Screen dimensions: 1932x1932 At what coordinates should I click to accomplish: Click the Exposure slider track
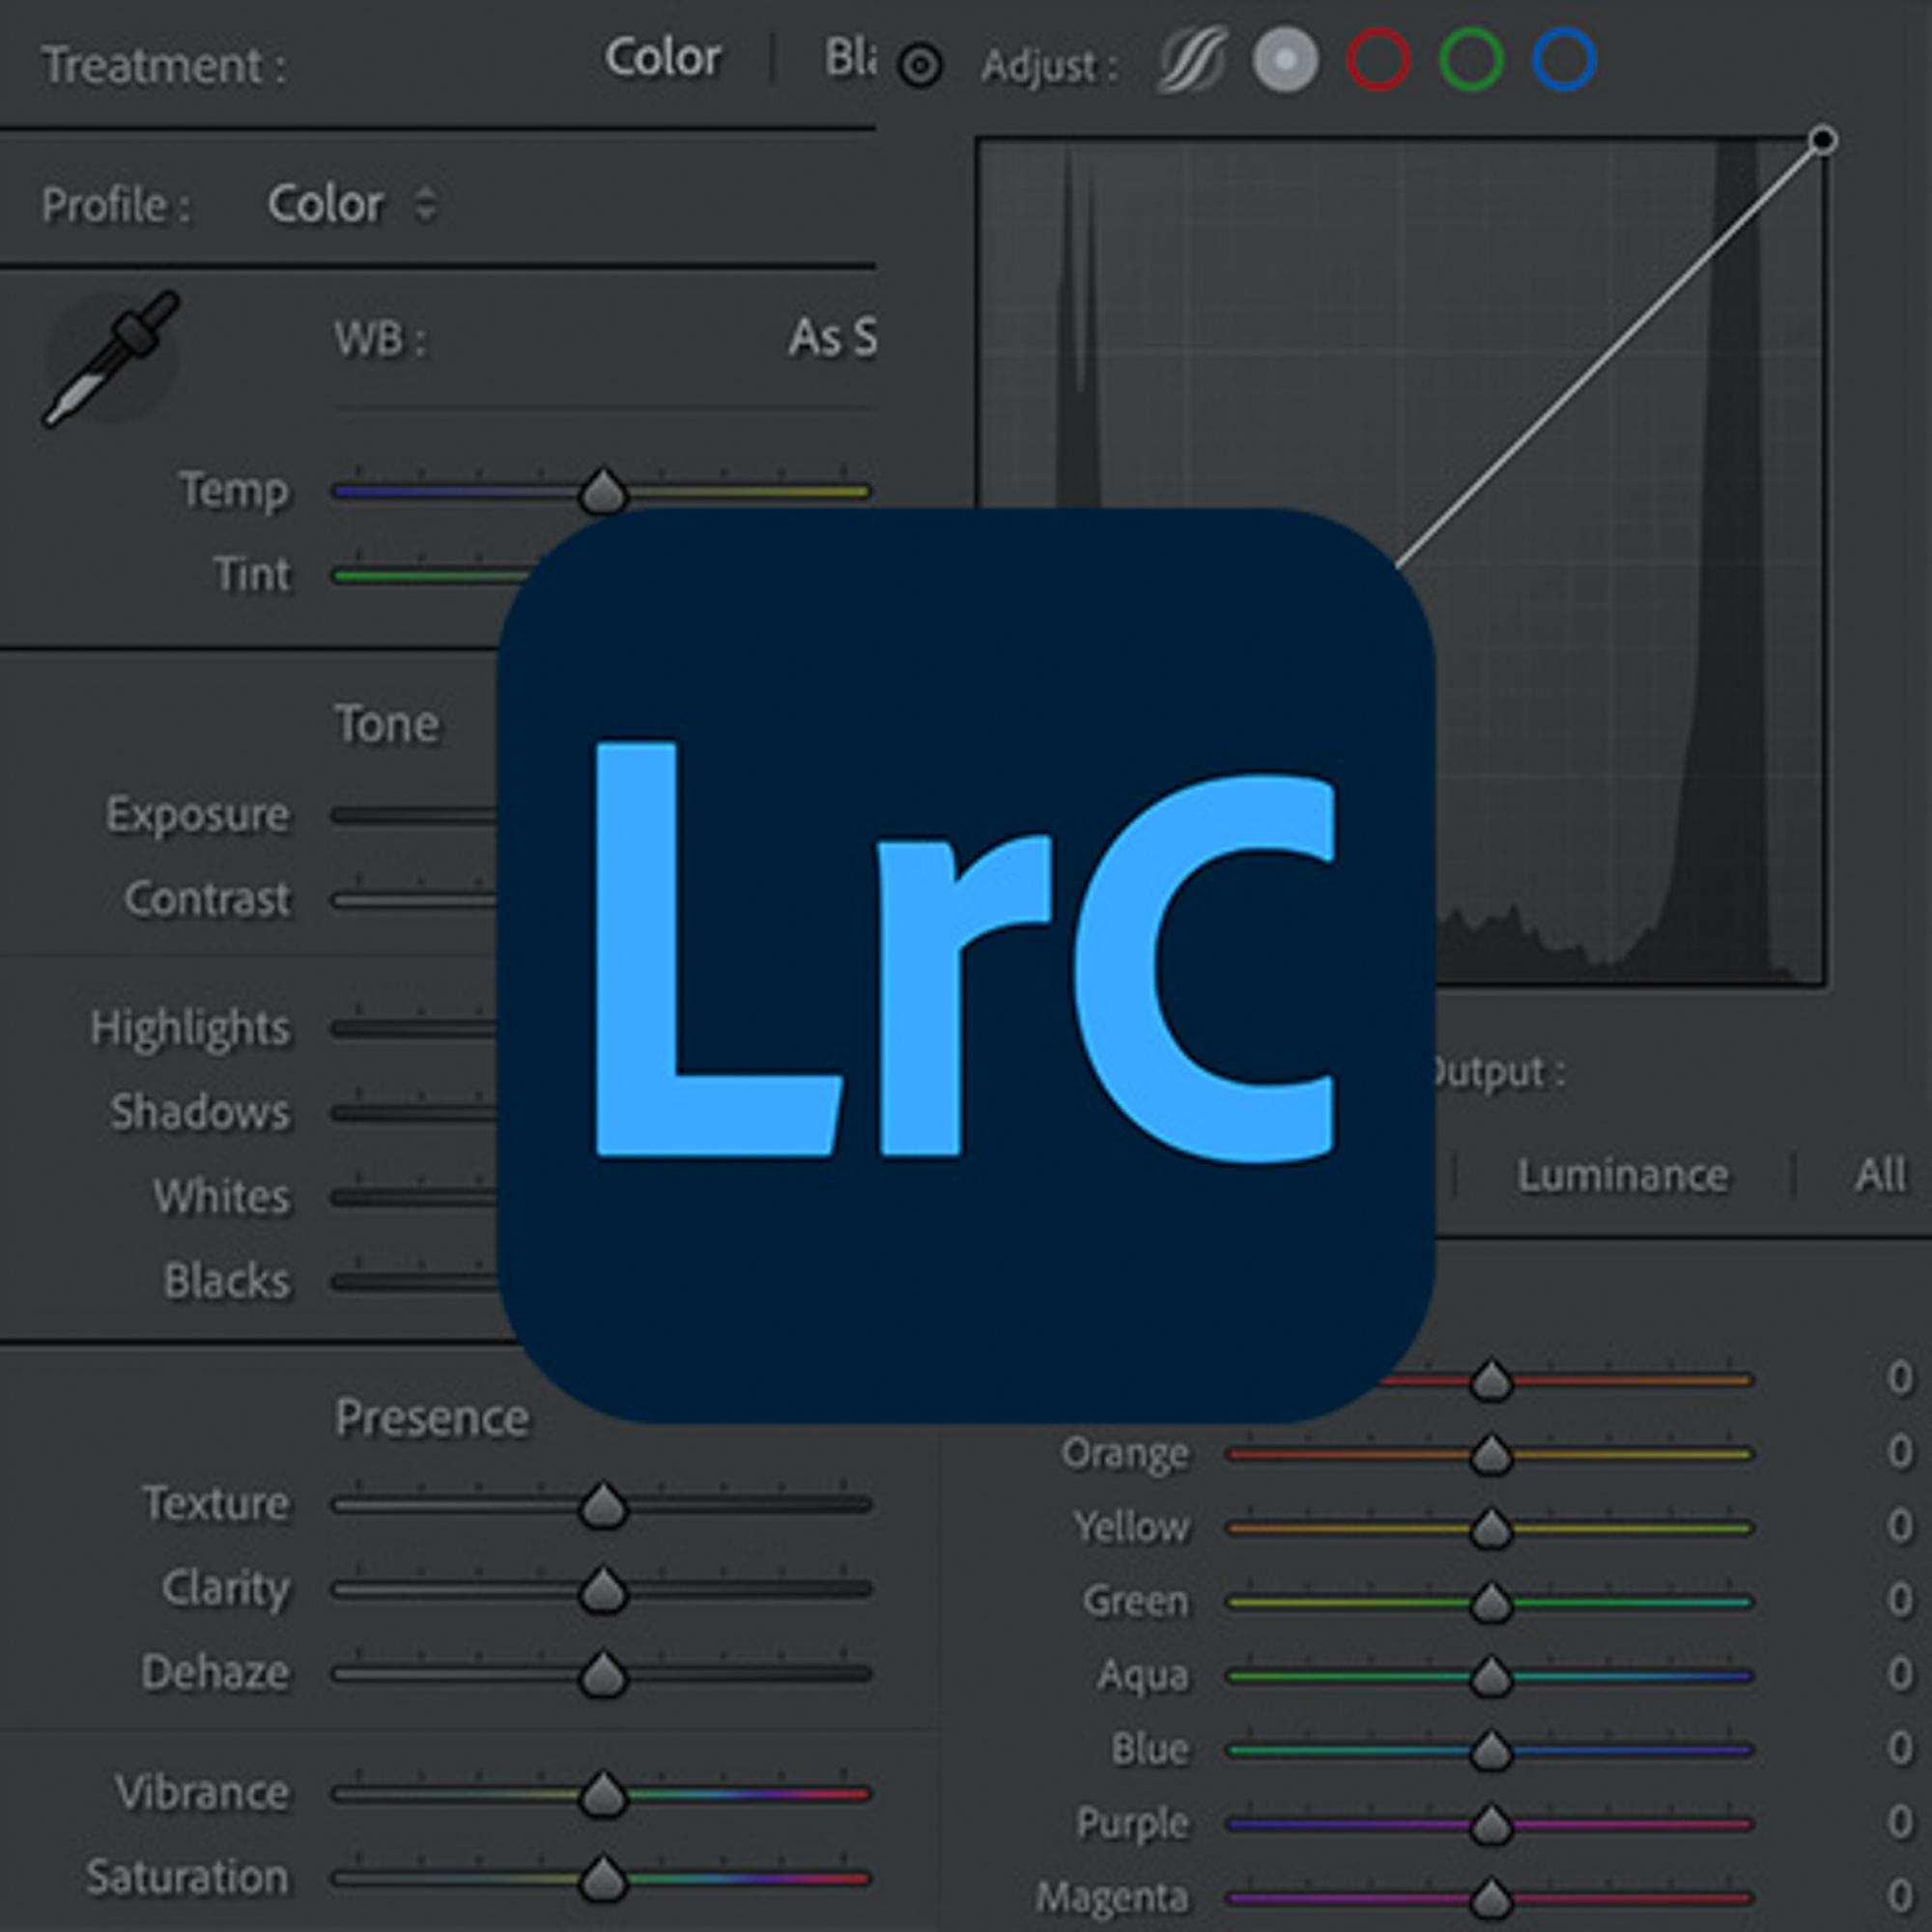pyautogui.click(x=415, y=816)
